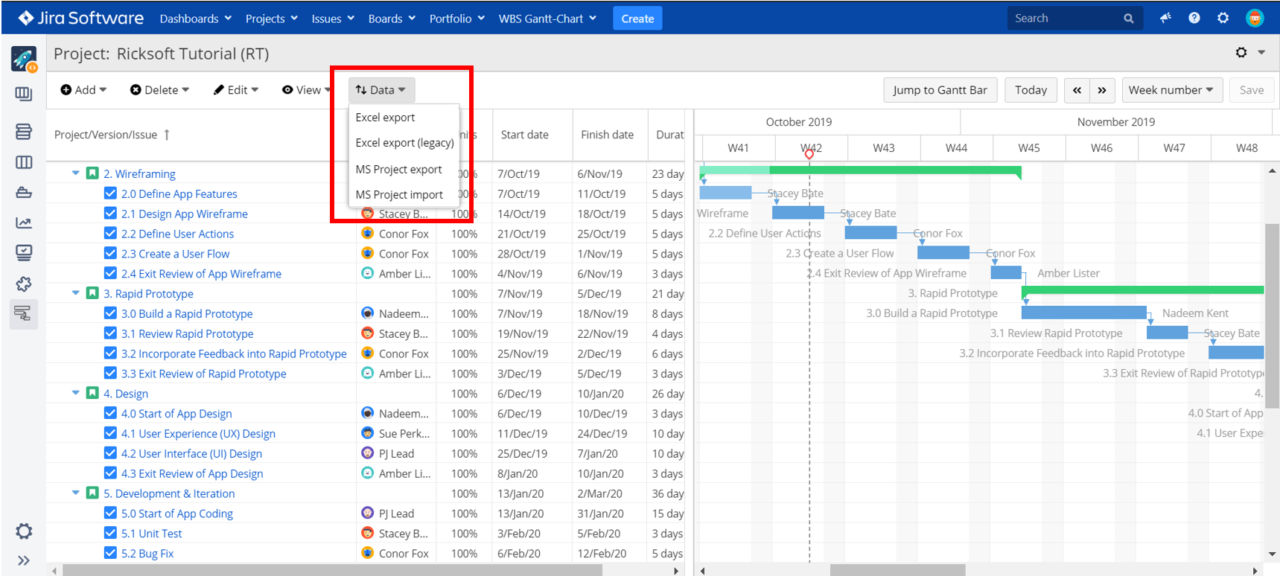
Task: Open the active sprints column icon
Action: pos(24,162)
